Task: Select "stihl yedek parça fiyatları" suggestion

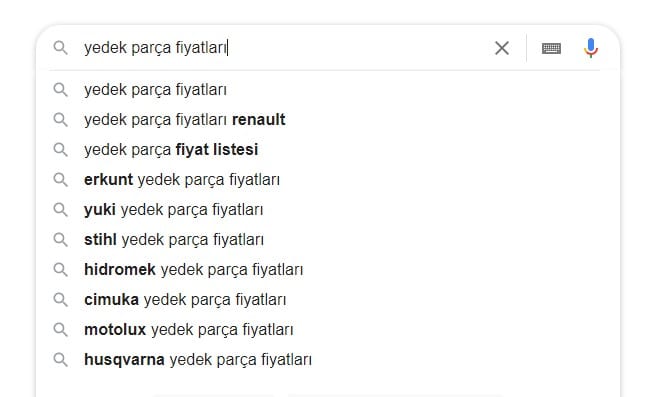Action: click(x=328, y=239)
